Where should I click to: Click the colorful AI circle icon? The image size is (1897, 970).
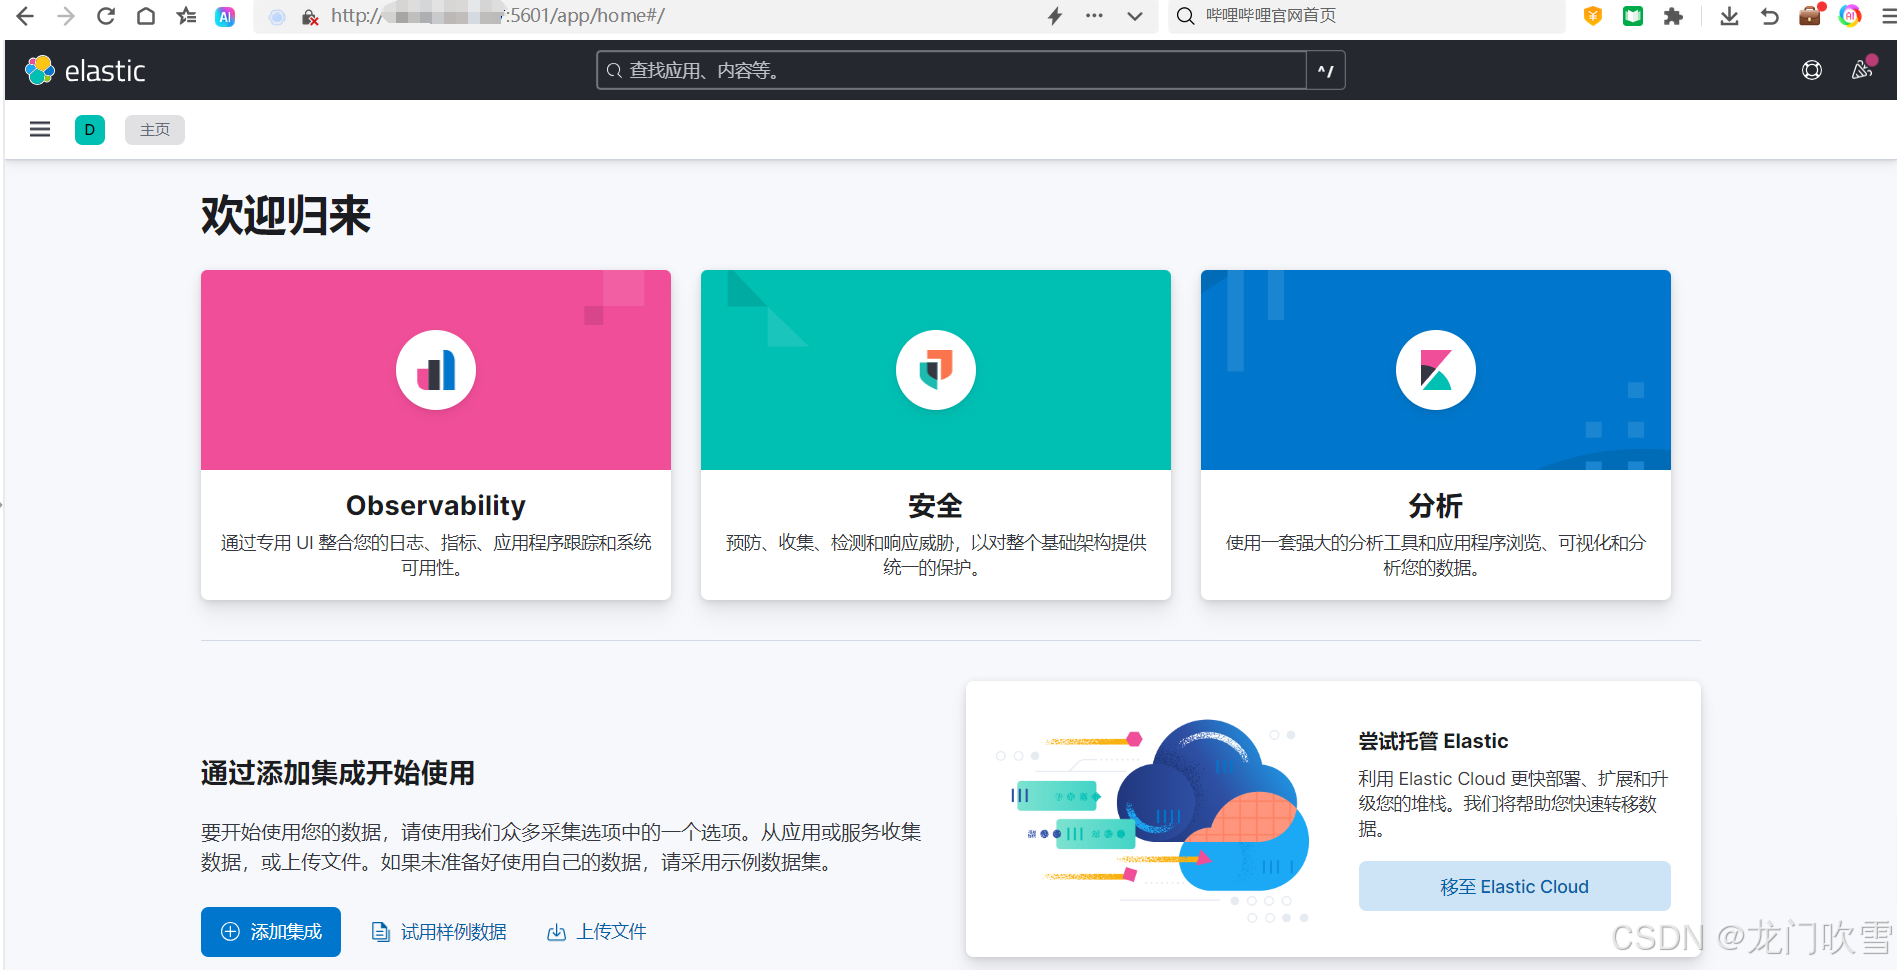pyautogui.click(x=1850, y=16)
